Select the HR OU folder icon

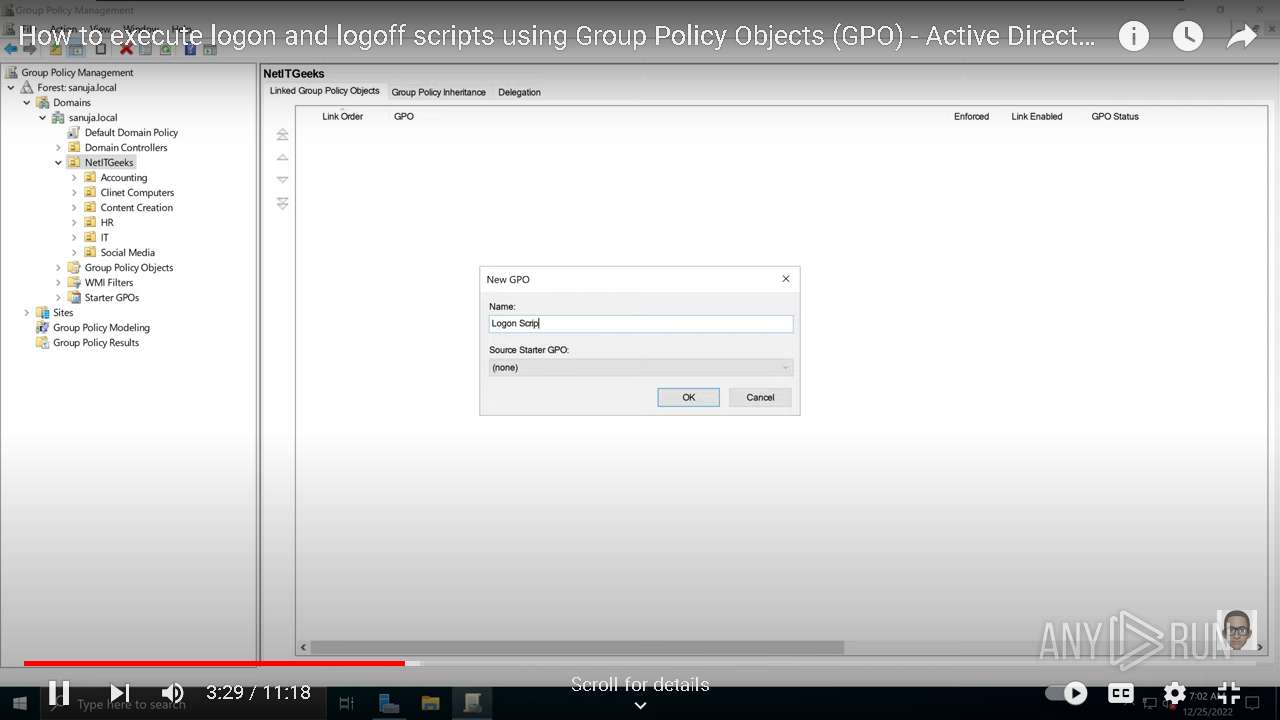coord(90,222)
